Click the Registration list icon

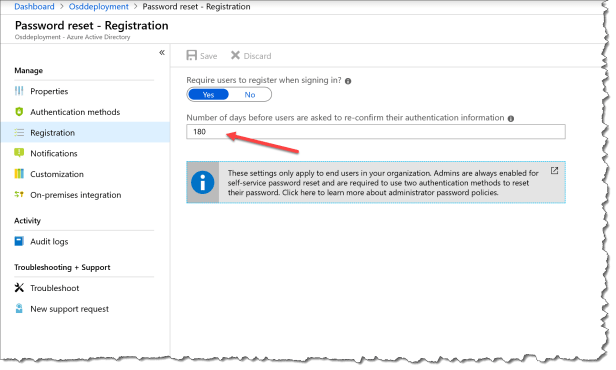click(x=19, y=133)
